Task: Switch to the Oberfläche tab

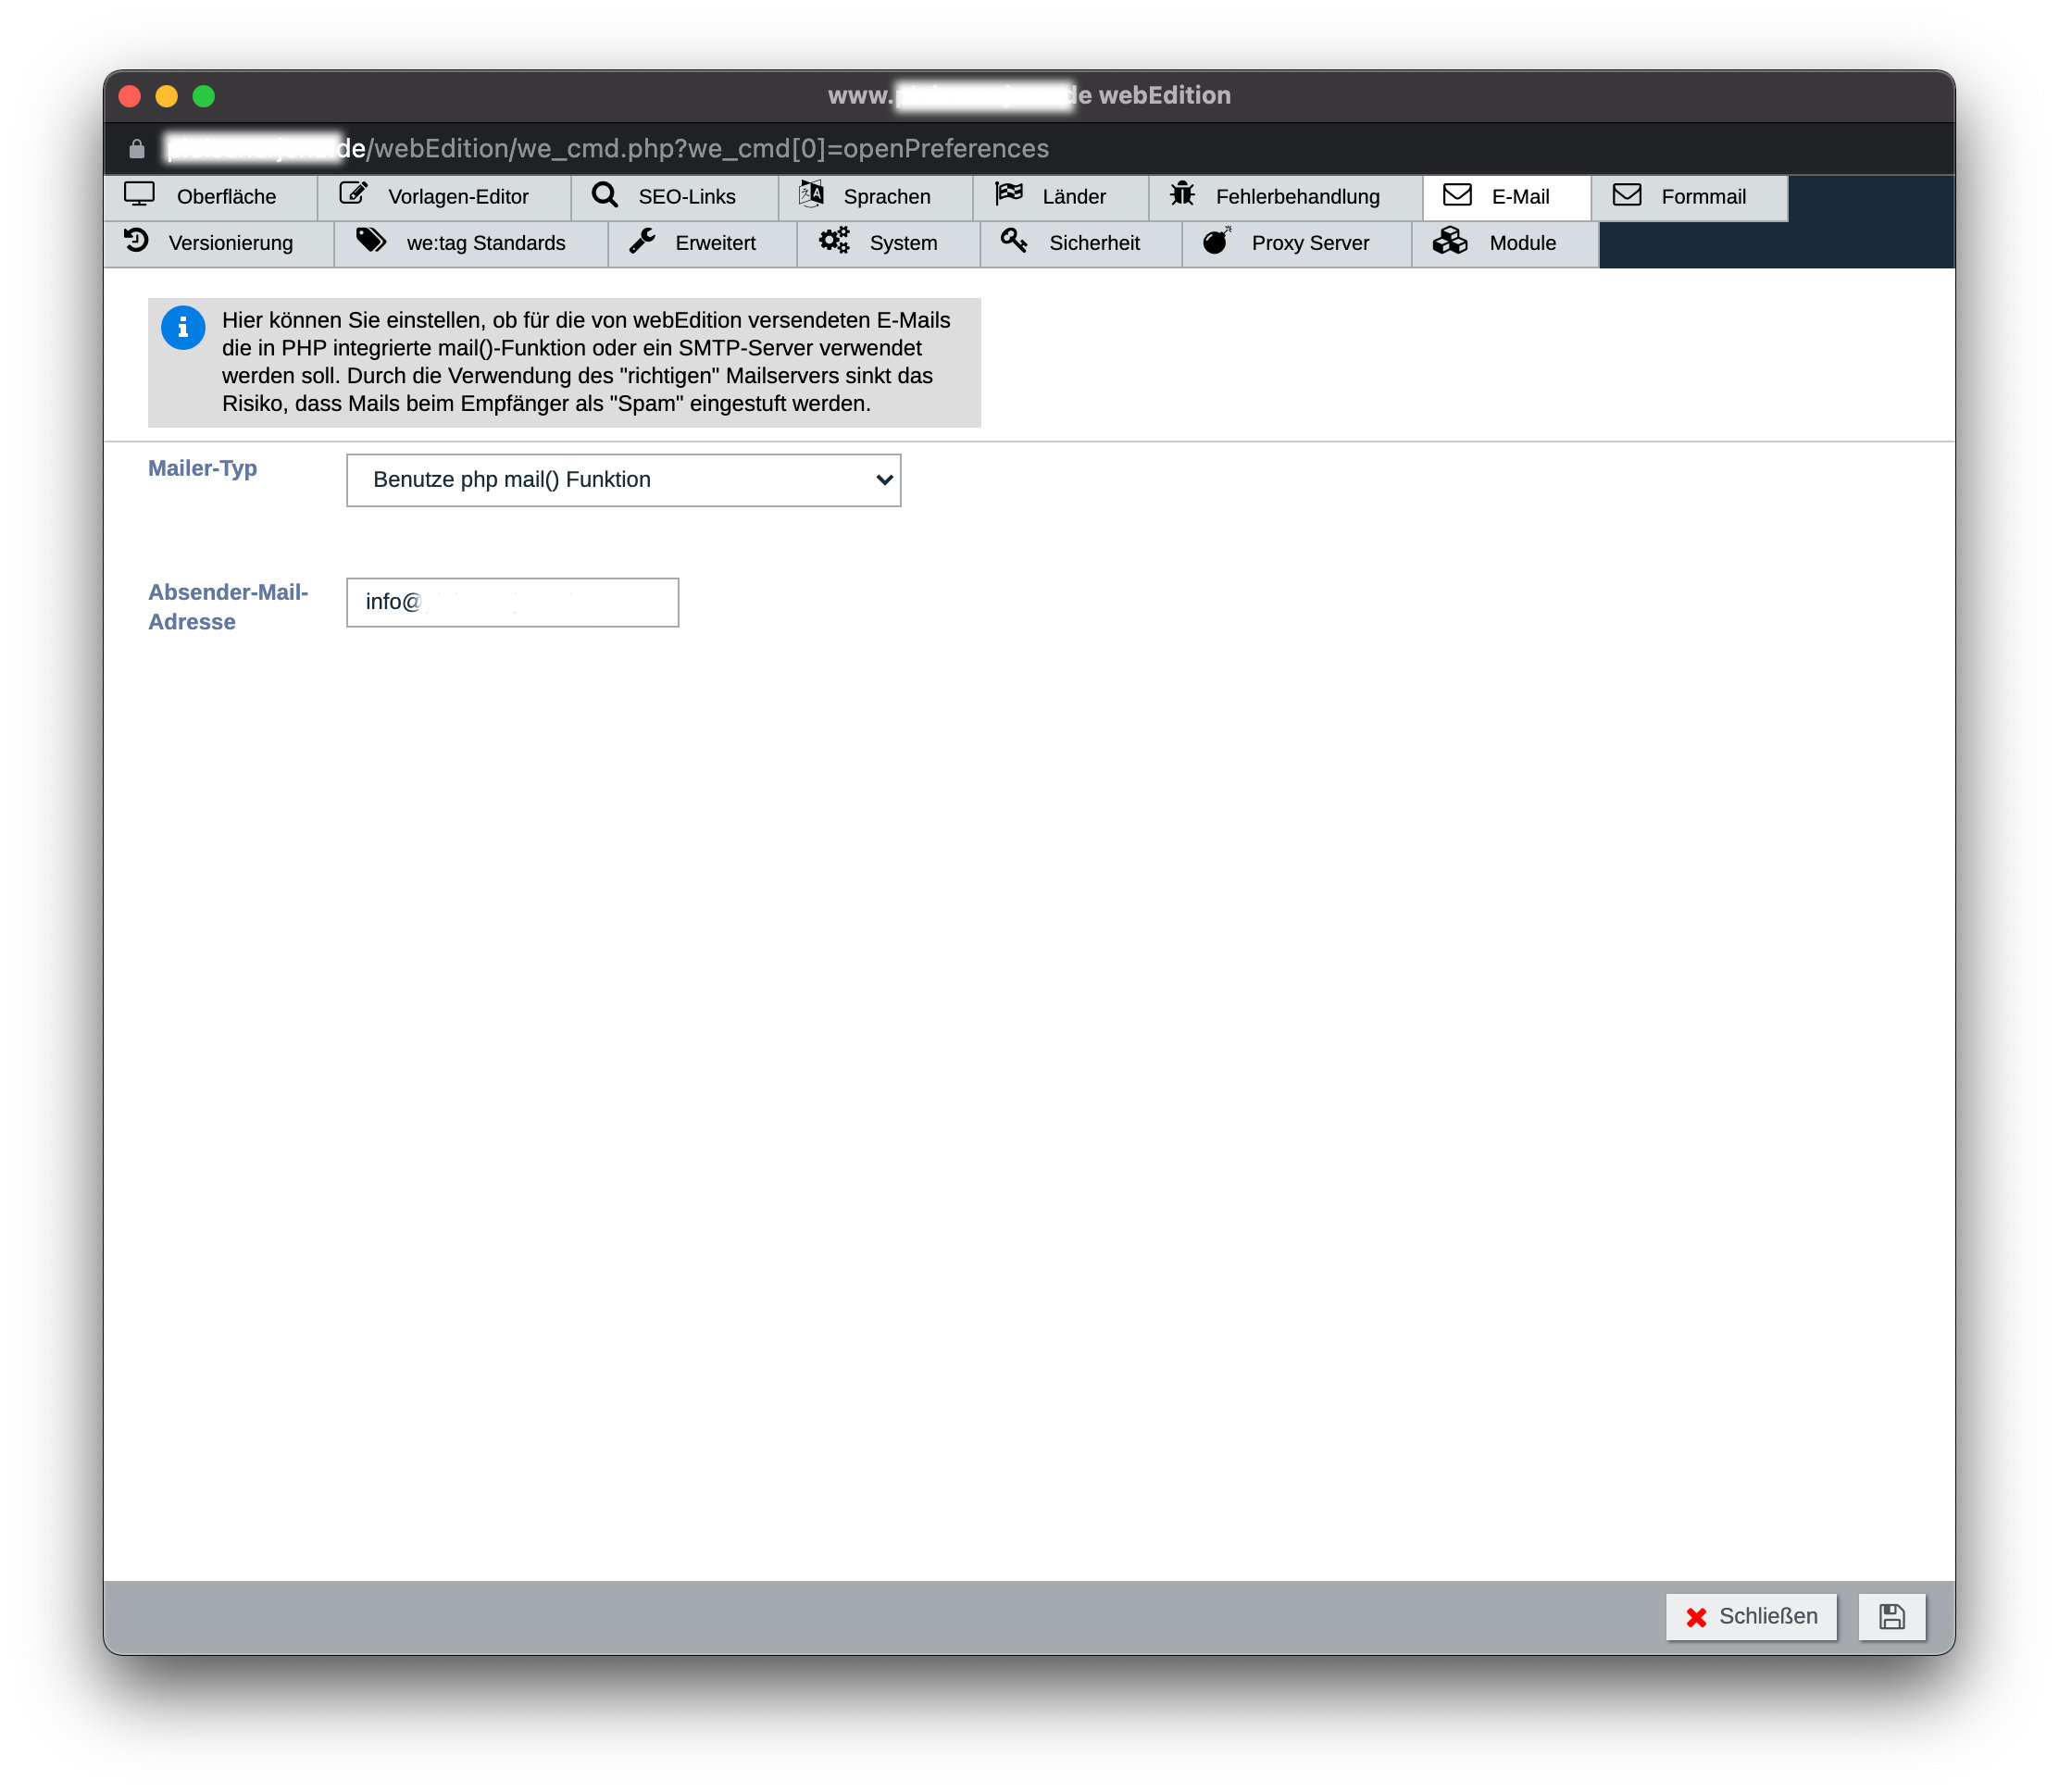Action: pos(210,197)
